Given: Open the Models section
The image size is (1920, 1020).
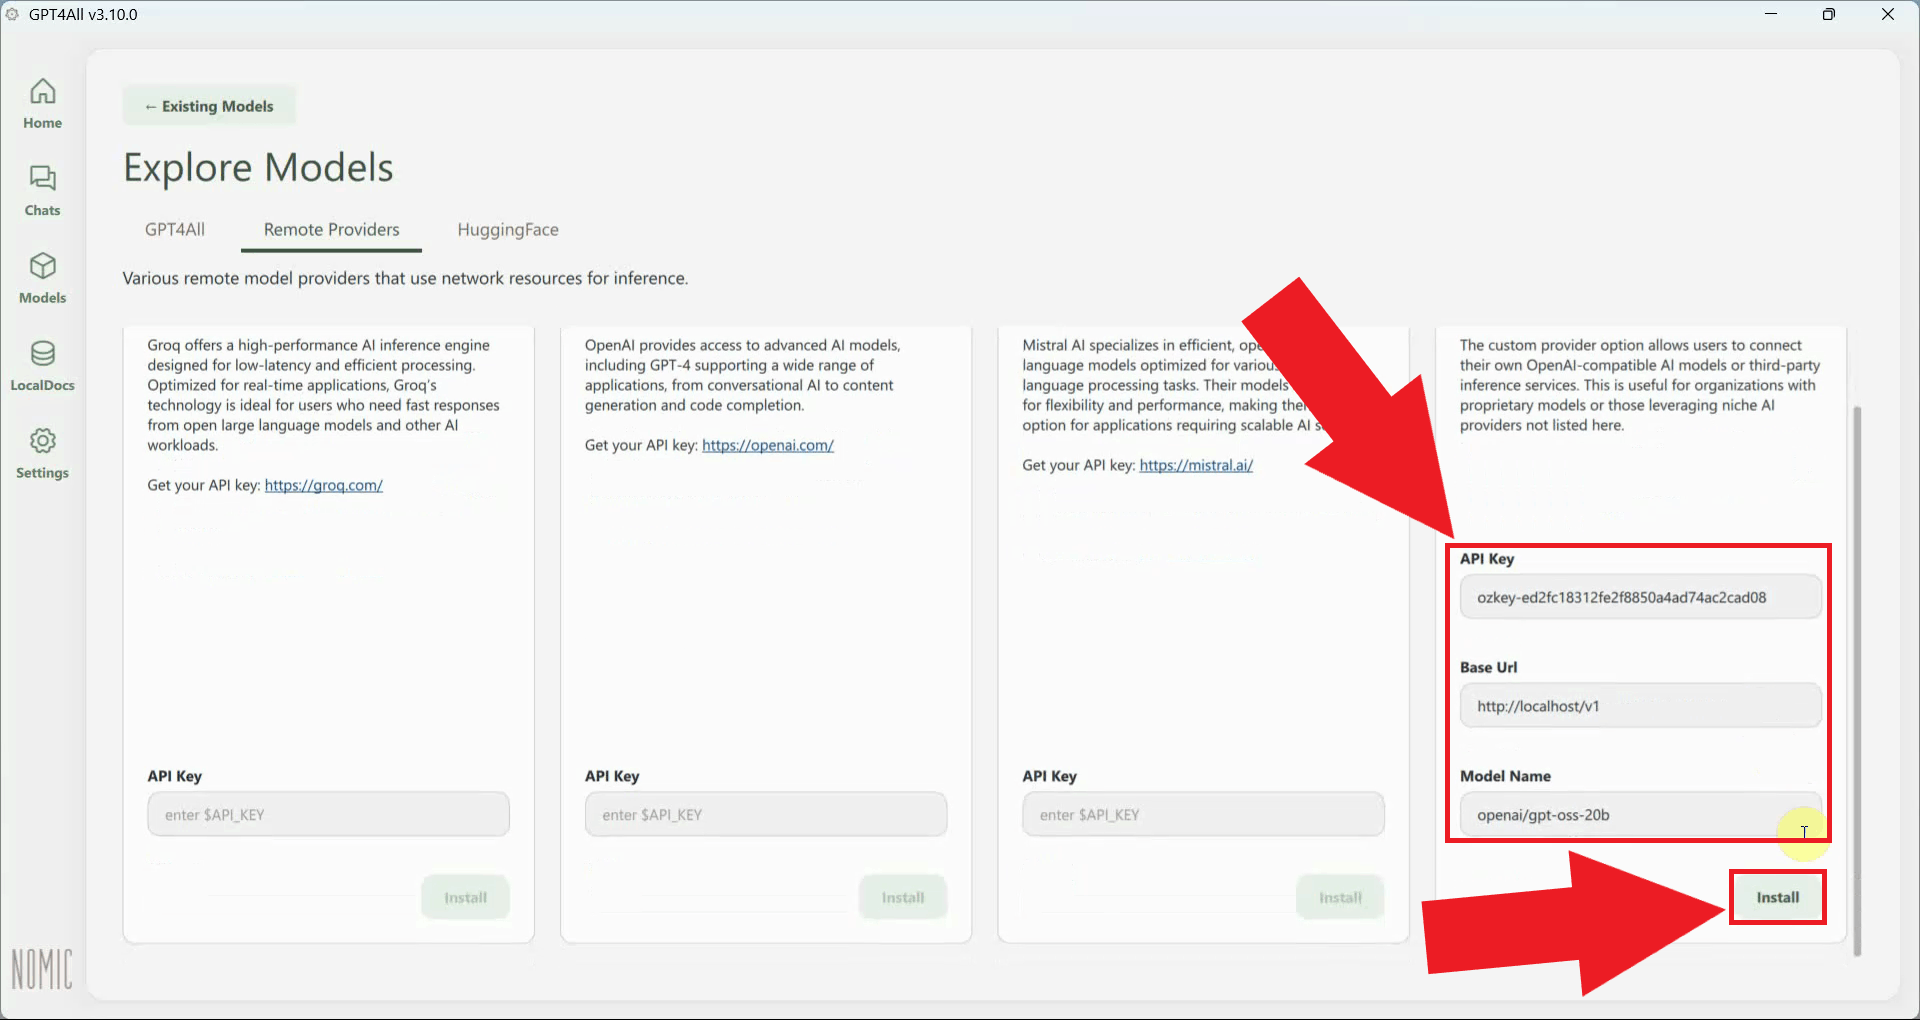Looking at the screenshot, I should tap(42, 277).
